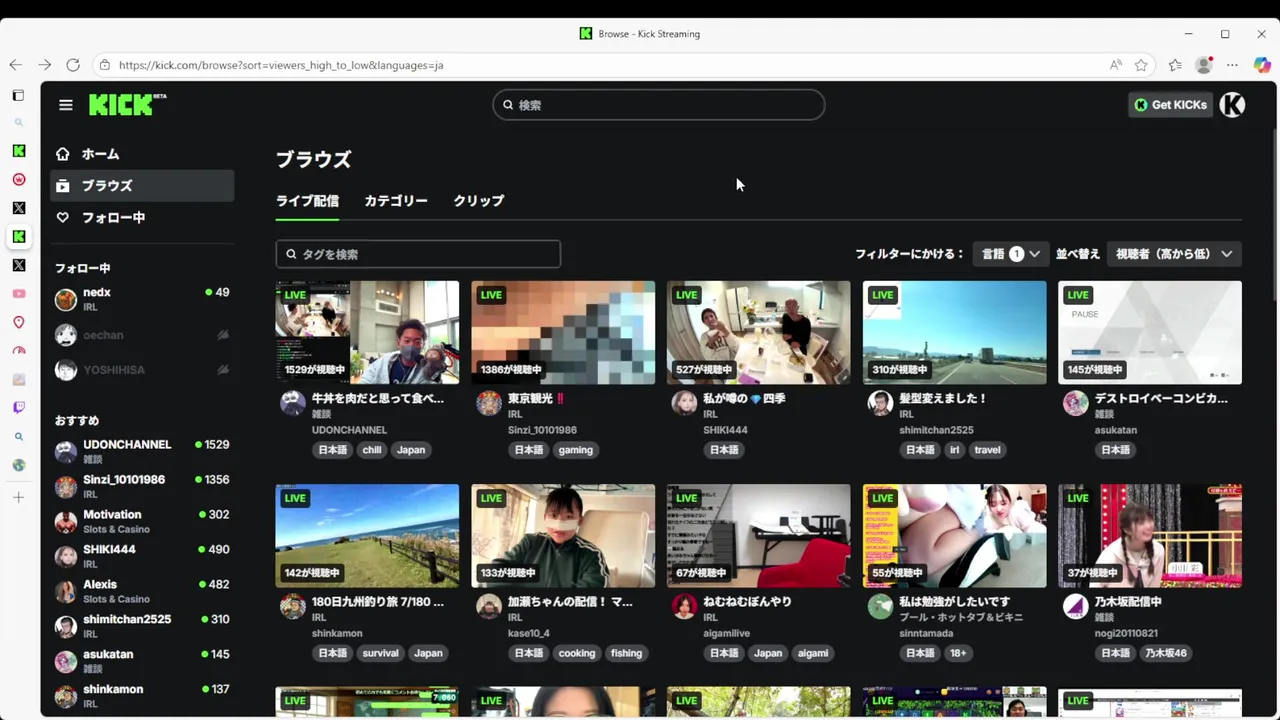Select ブラウズ in the sidebar
Image resolution: width=1280 pixels, height=720 pixels.
(x=142, y=186)
